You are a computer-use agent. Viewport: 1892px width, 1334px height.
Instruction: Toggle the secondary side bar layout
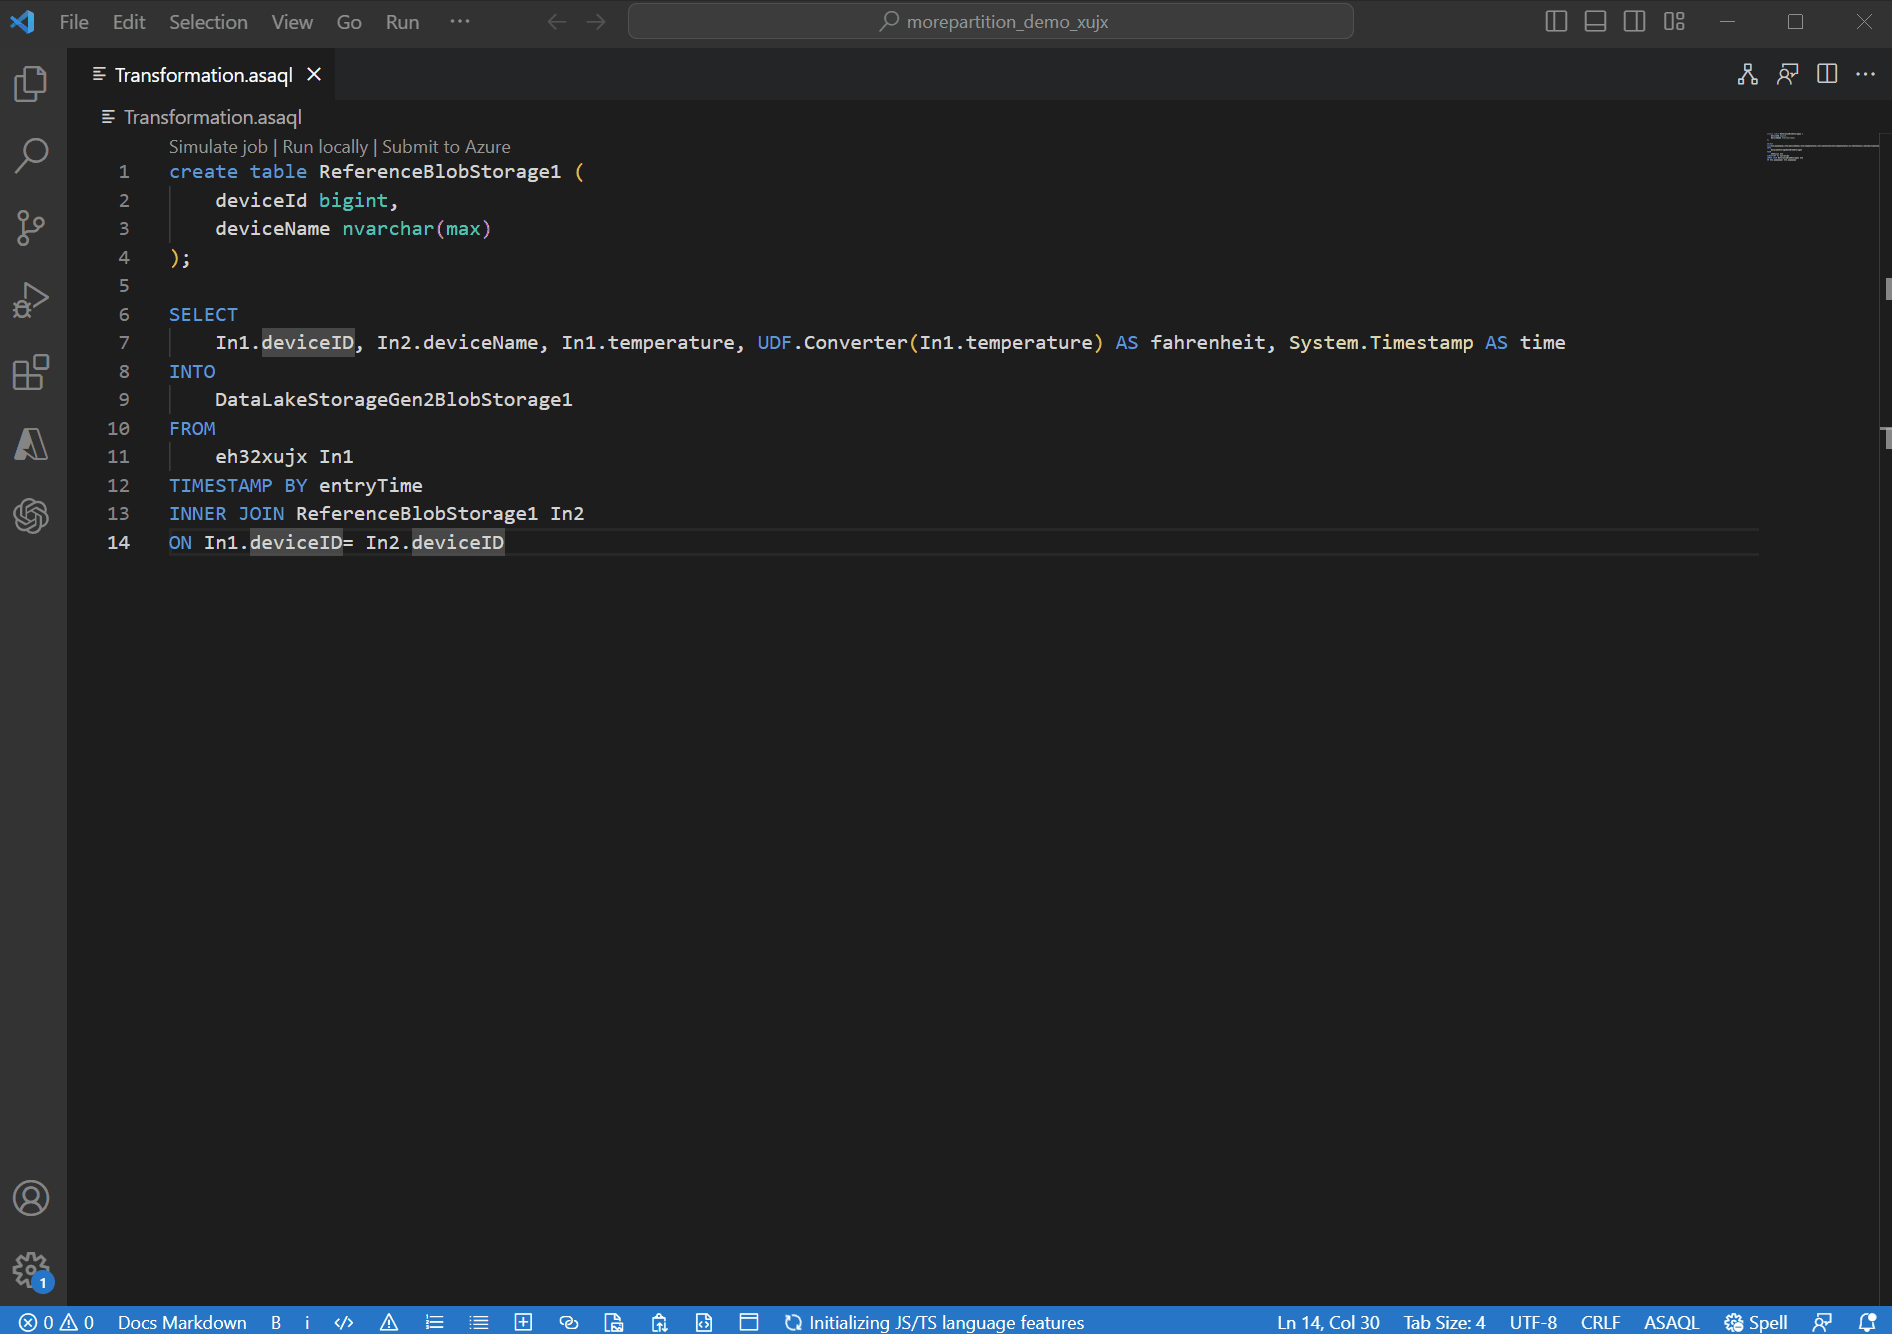(1634, 22)
